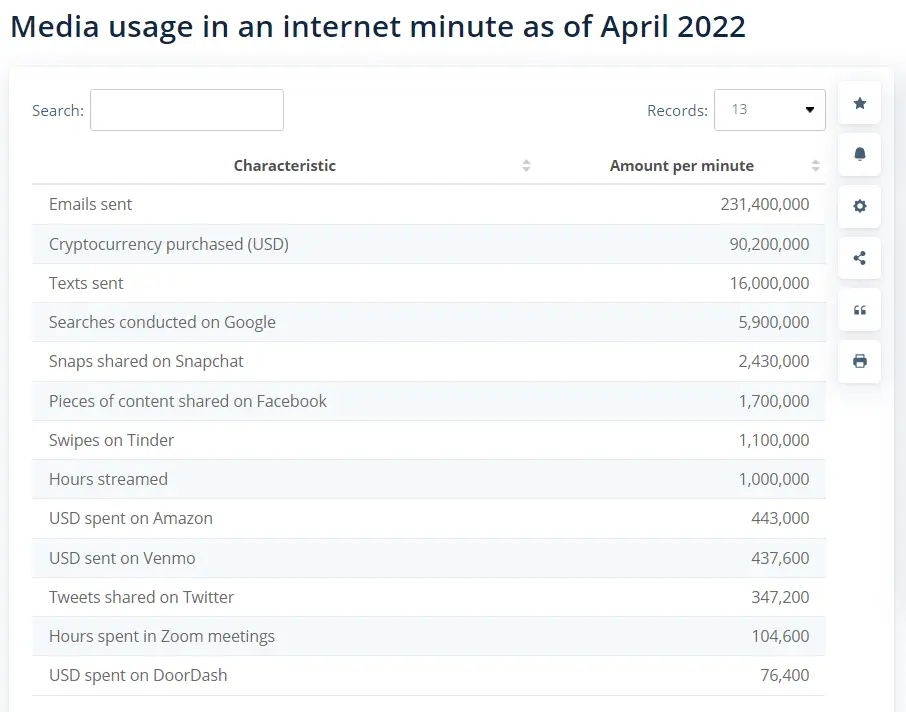
Task: Click the printer icon to print
Action: [859, 361]
